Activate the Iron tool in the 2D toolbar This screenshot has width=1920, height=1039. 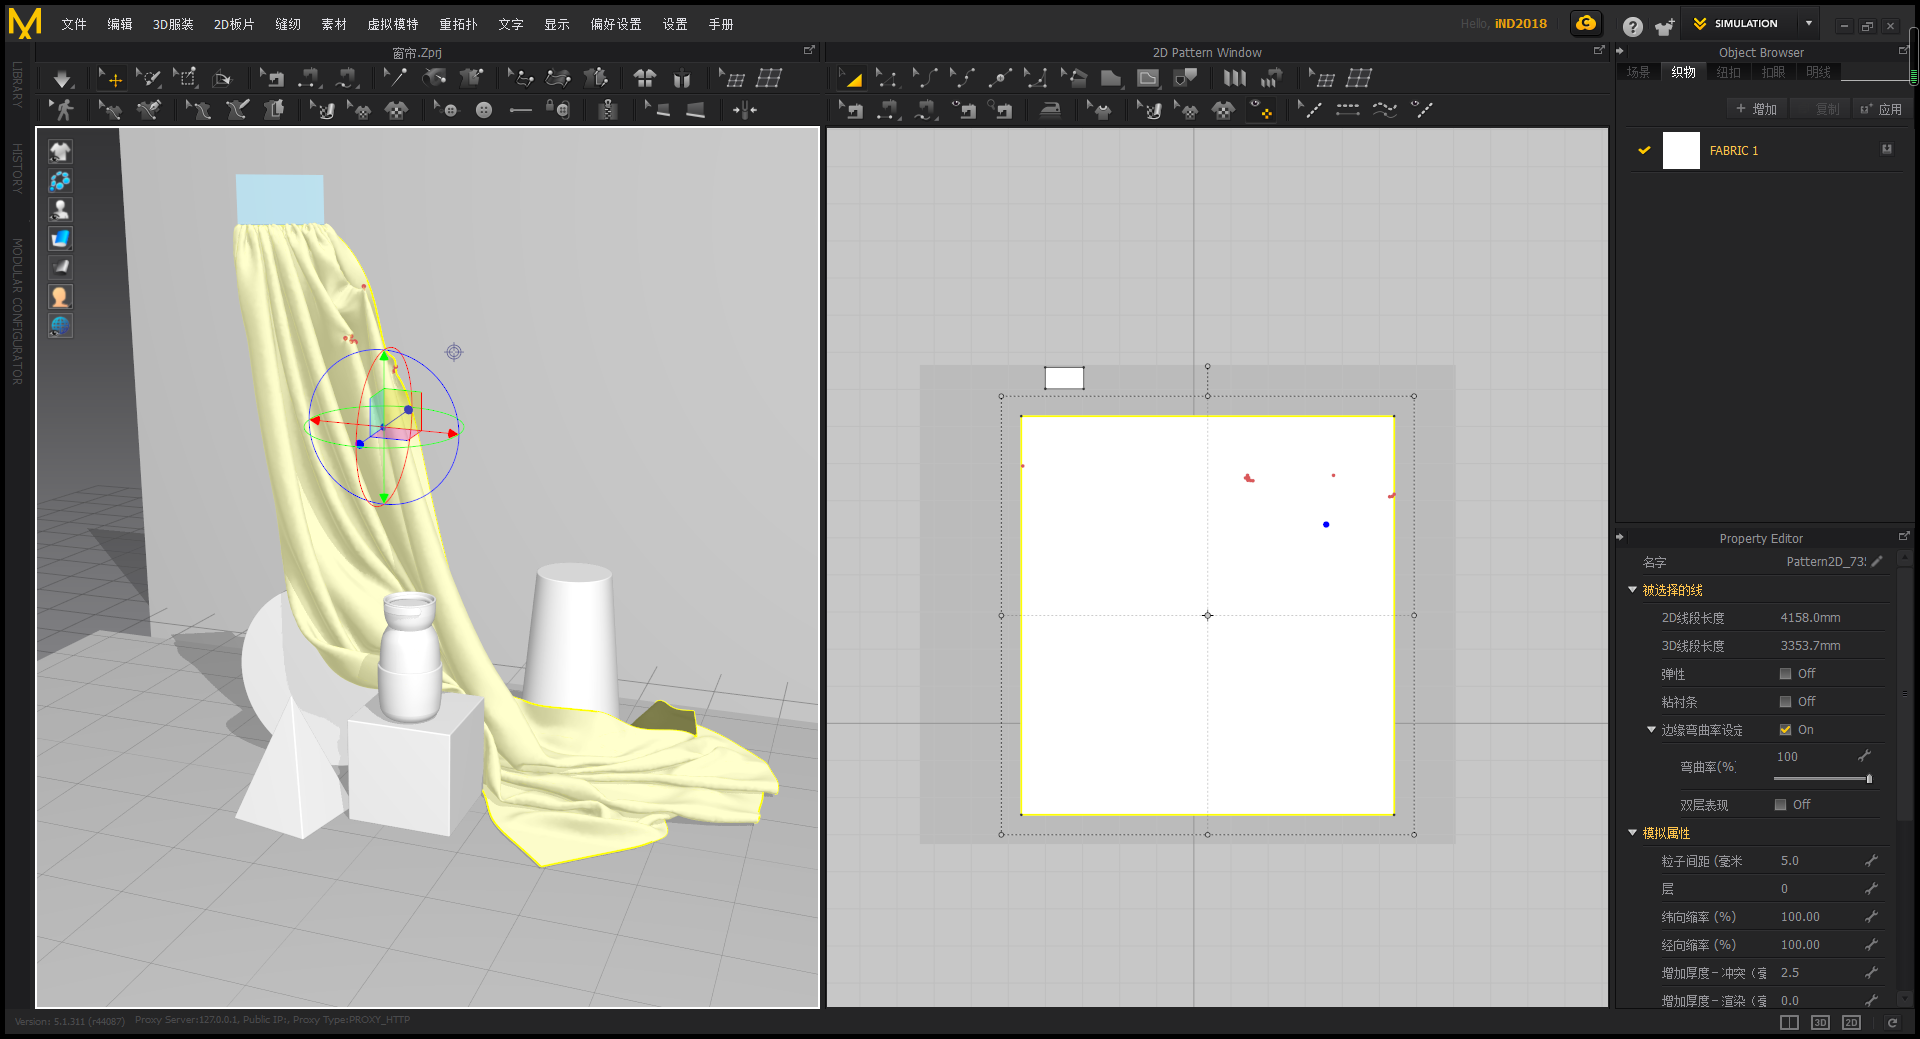point(1050,110)
